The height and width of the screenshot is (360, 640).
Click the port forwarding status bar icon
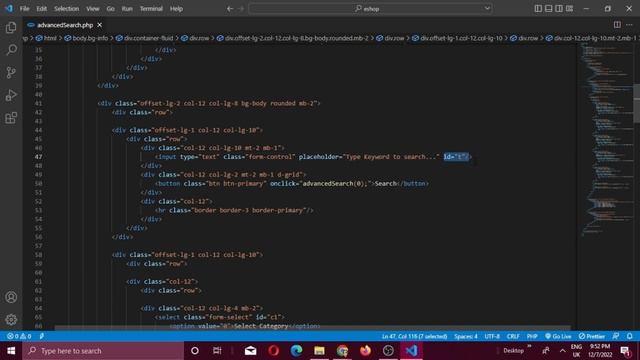pyautogui.click(x=42, y=336)
